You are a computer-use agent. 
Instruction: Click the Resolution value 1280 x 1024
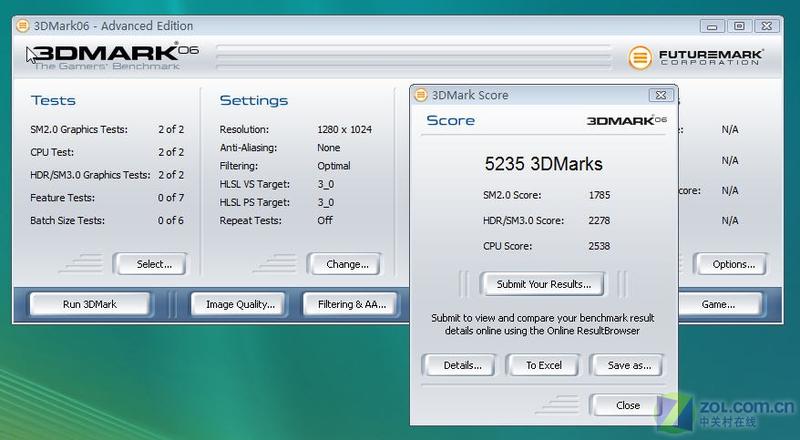pos(344,130)
